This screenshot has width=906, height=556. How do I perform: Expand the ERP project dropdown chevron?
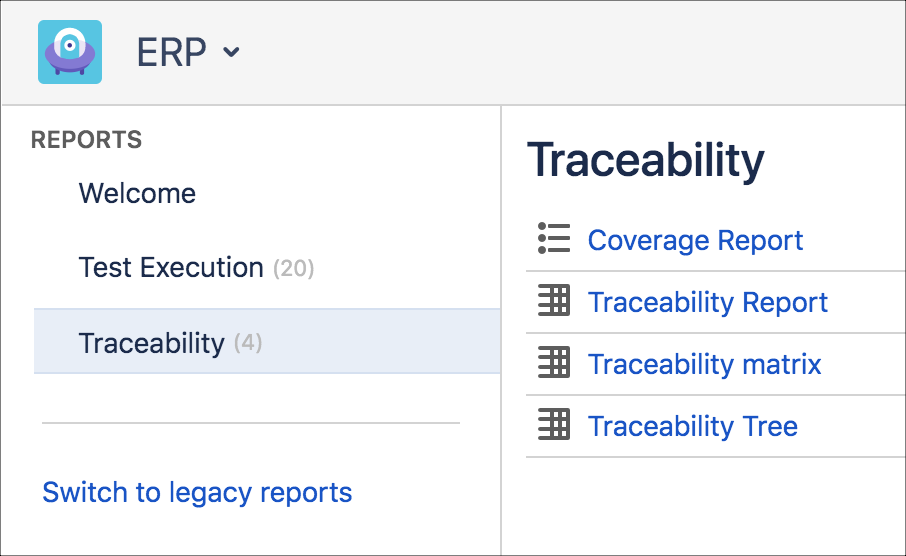point(231,52)
